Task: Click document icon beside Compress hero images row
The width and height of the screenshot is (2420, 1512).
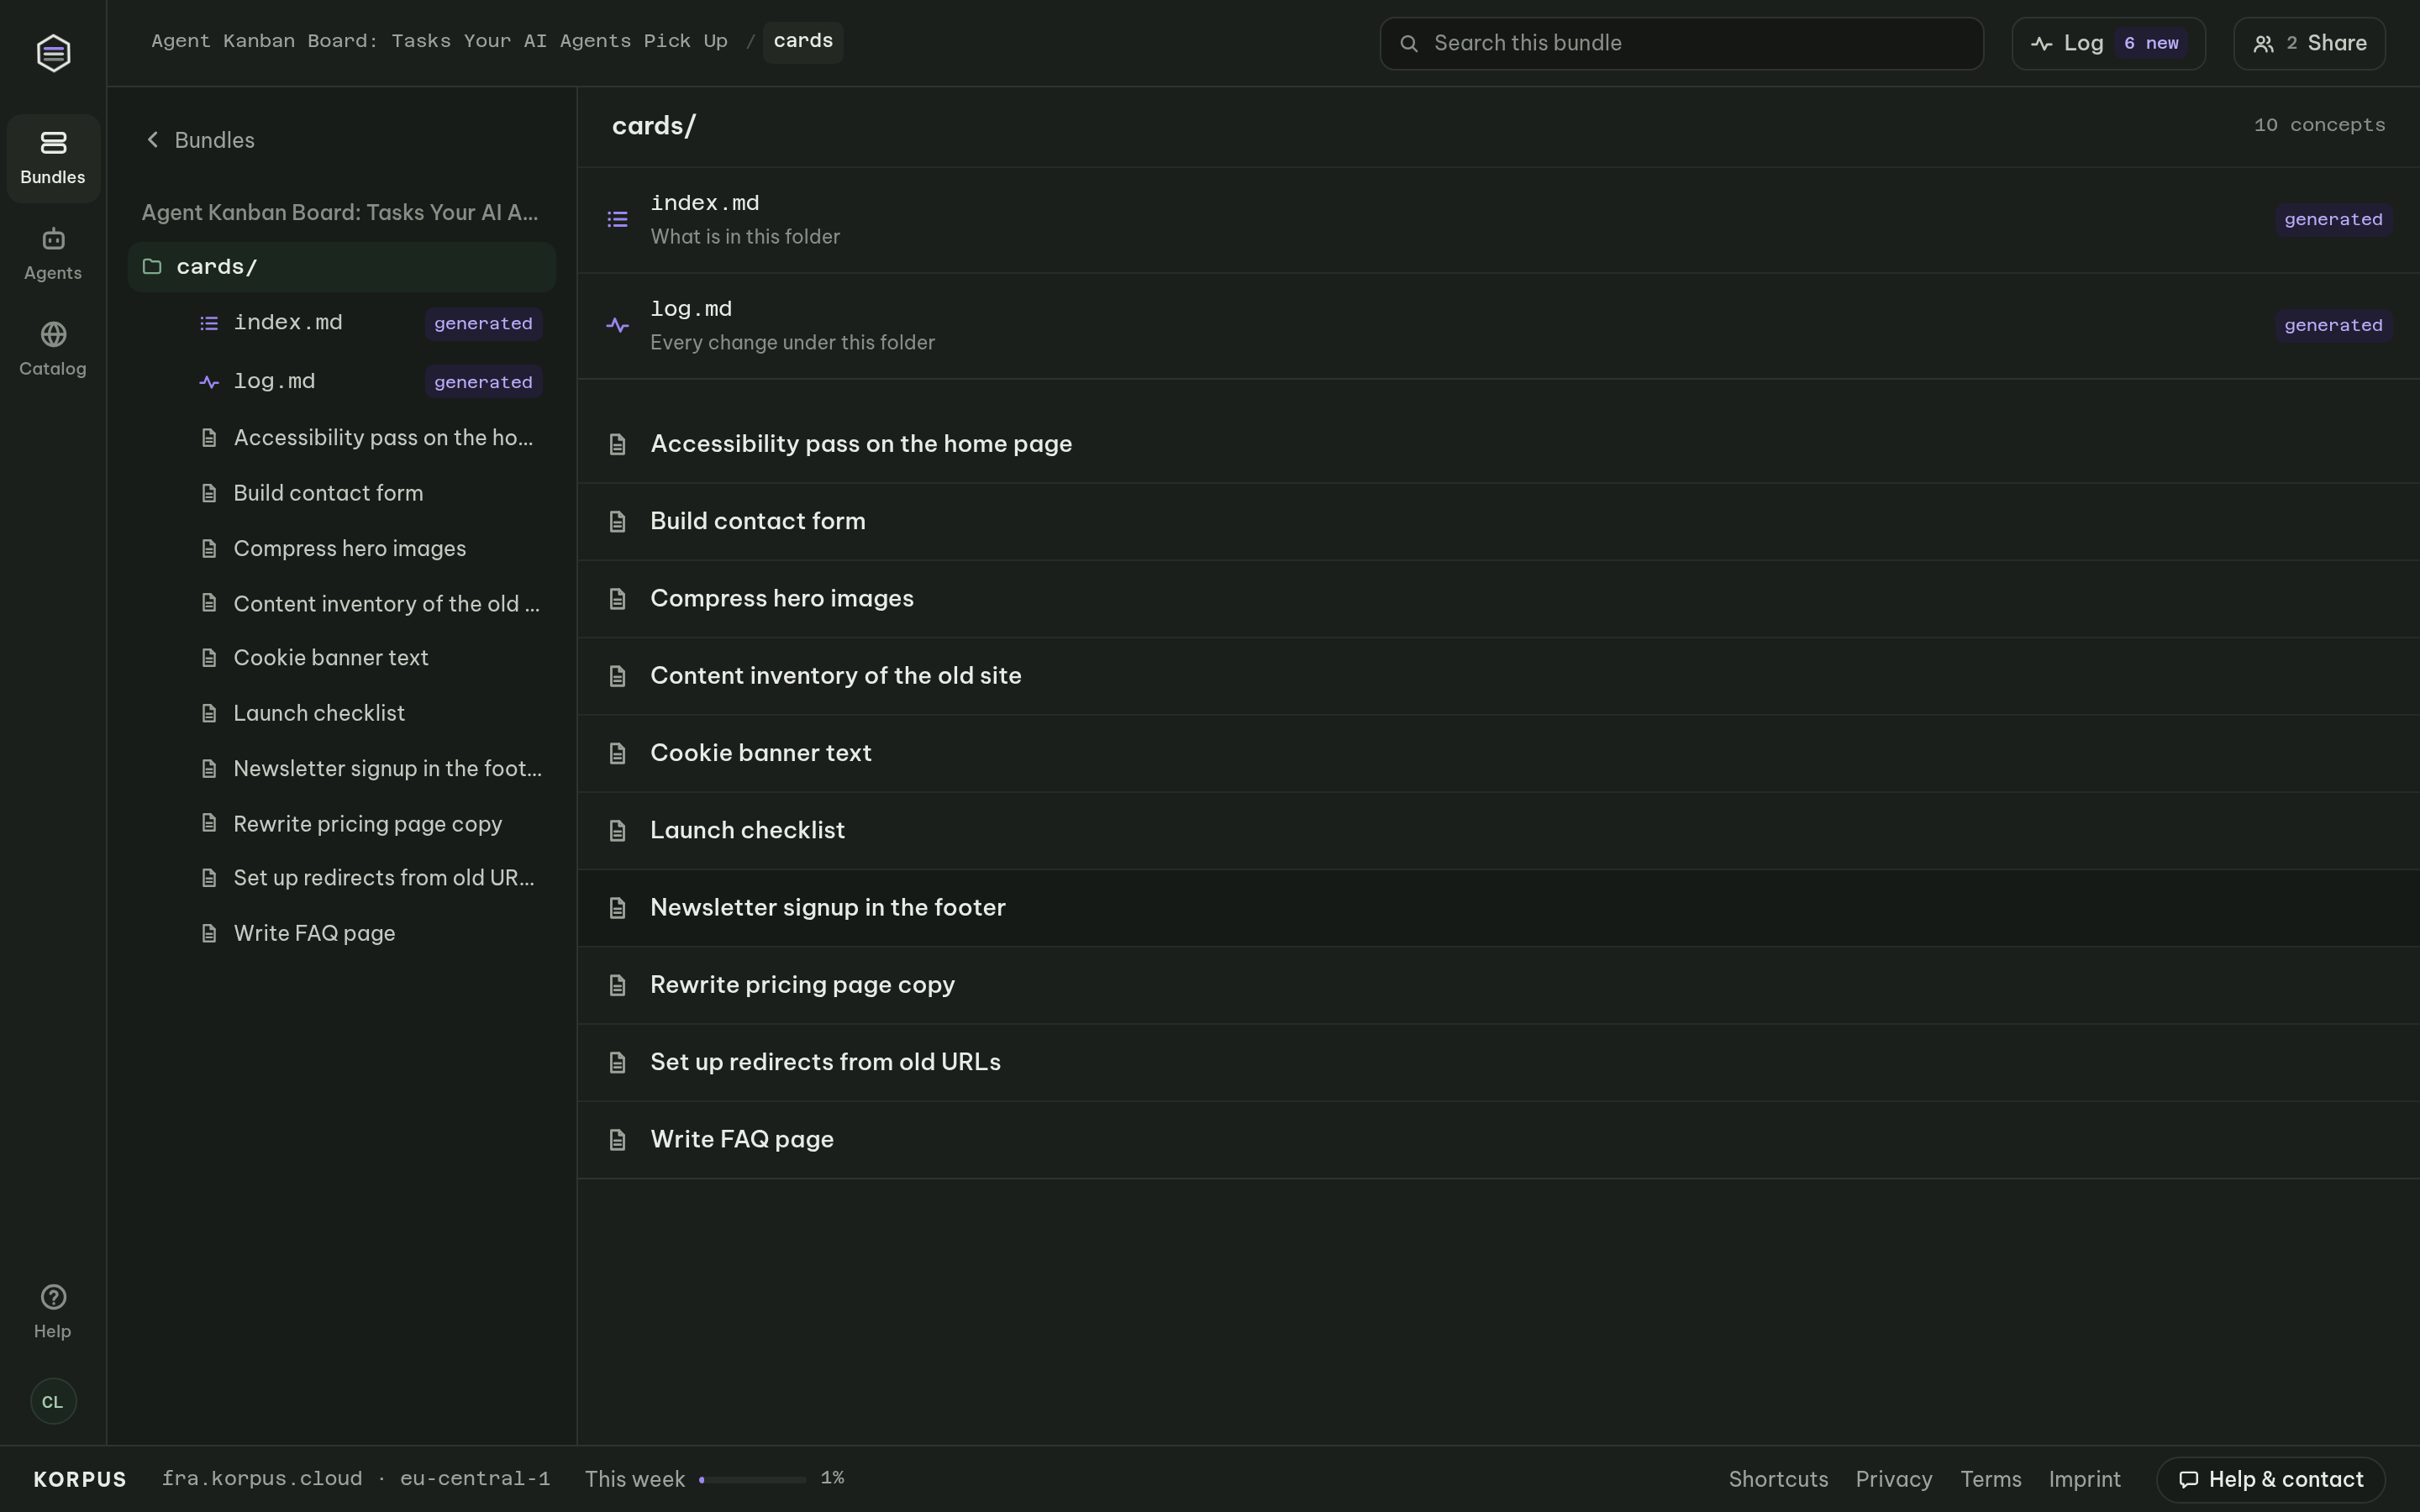Action: coord(617,599)
